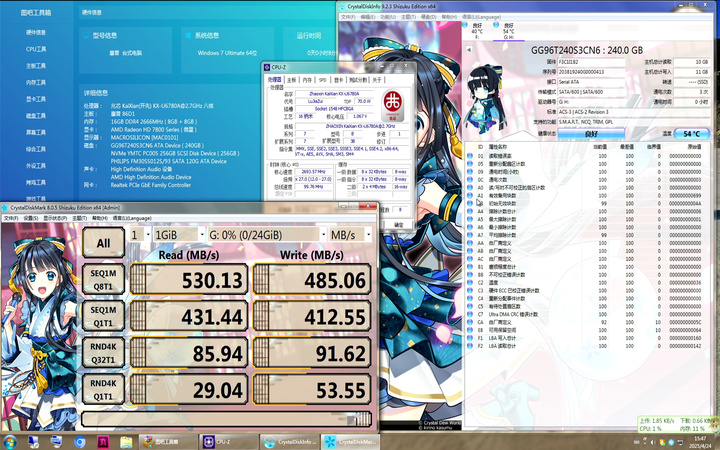Image resolution: width=720 pixels, height=450 pixels.
Task: Click the CrystalDiskMark taskbar button
Action: [x=349, y=442]
